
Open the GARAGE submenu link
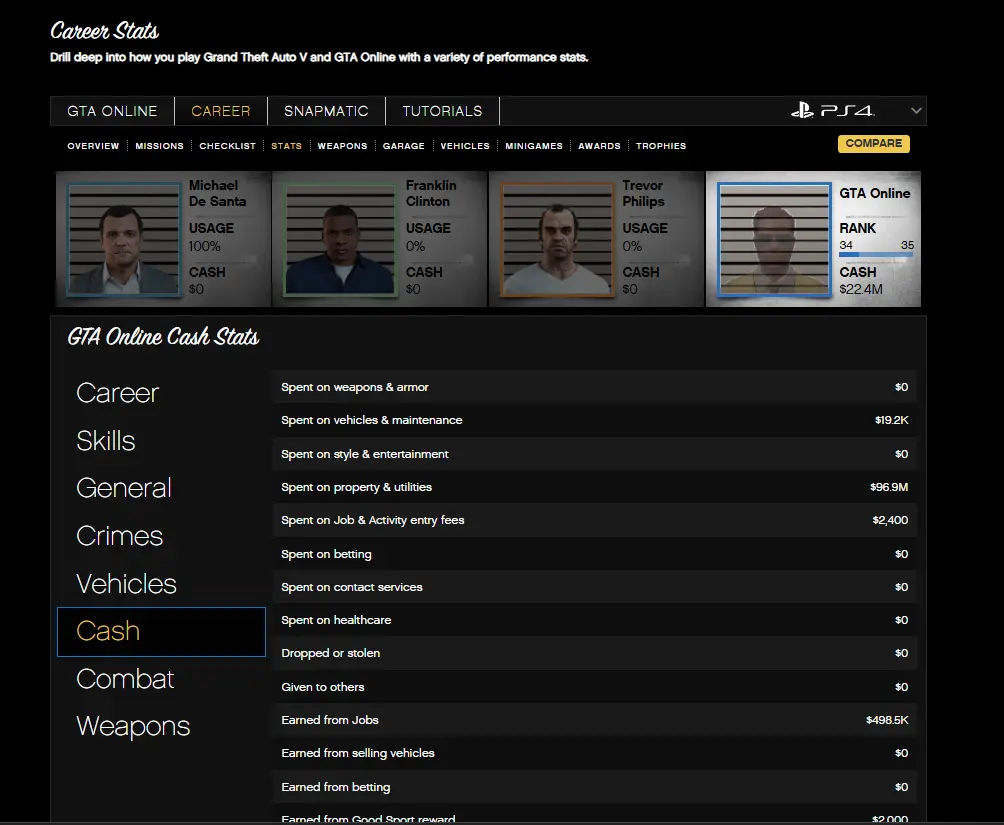click(x=403, y=146)
